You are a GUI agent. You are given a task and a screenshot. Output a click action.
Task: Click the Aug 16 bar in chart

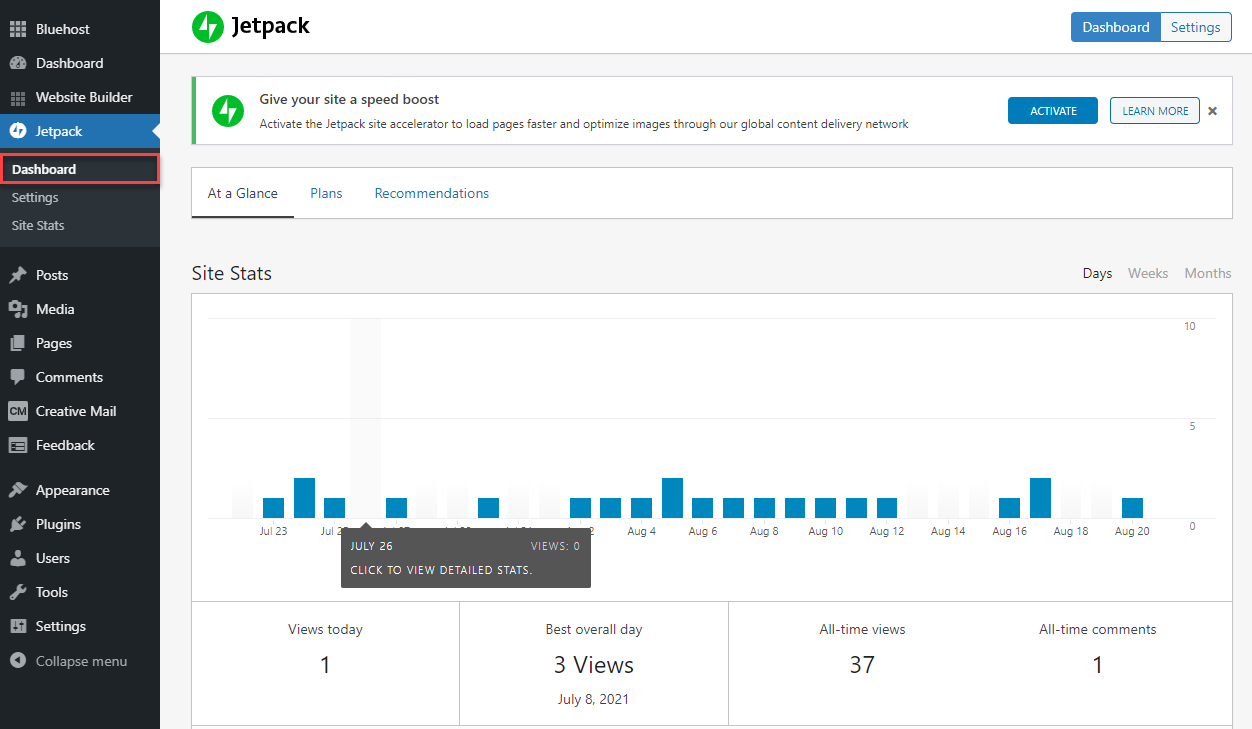tap(1010, 508)
